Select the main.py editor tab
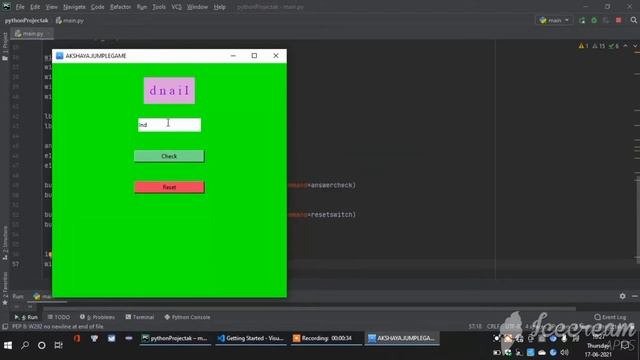Screen dimensions: 640x360 (x=32, y=33)
